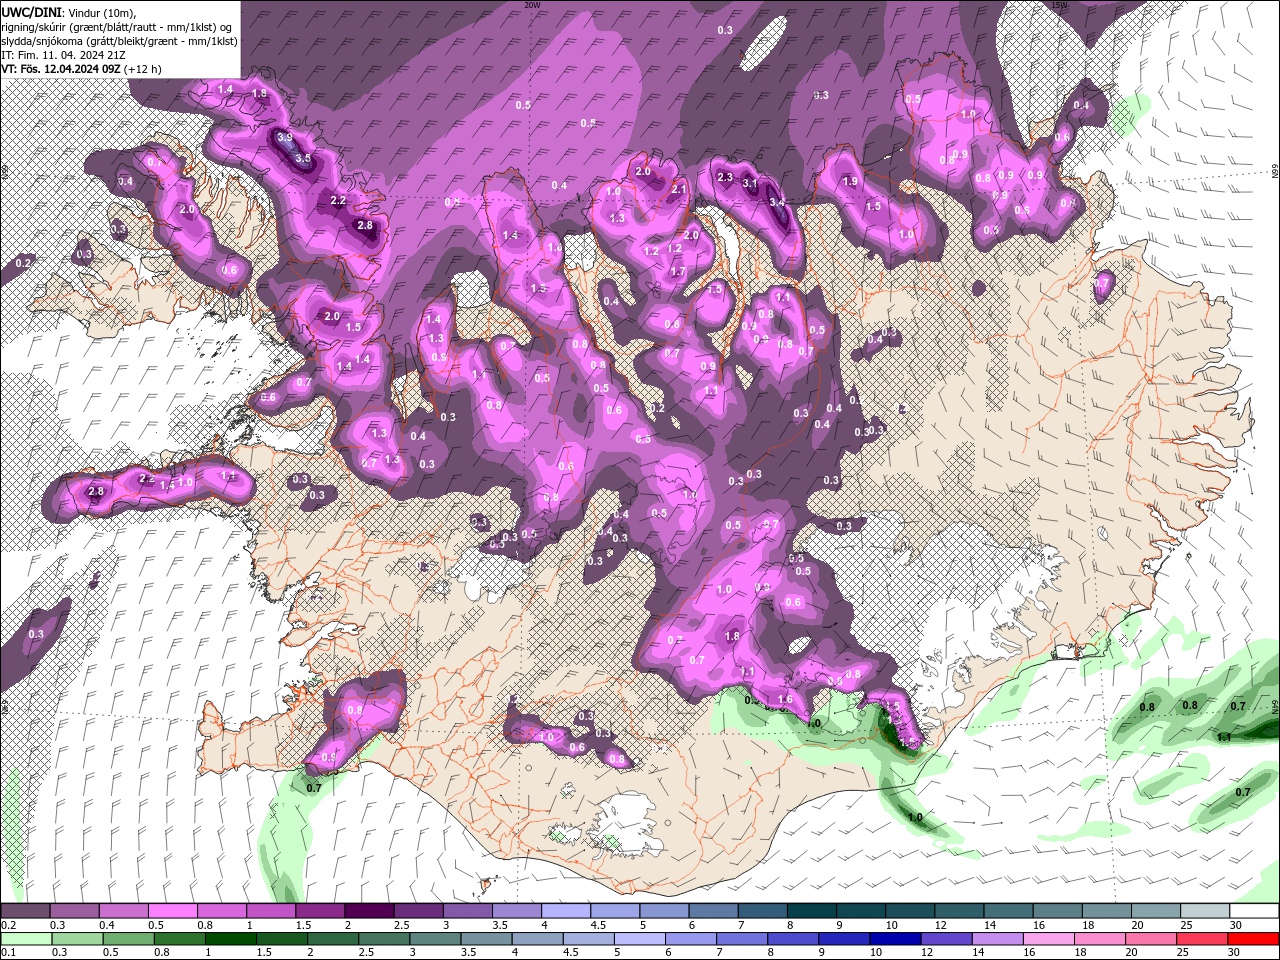This screenshot has width=1280, height=960.
Task: Select upper legend swatch between 4 and 4.5
Action: click(x=566, y=911)
